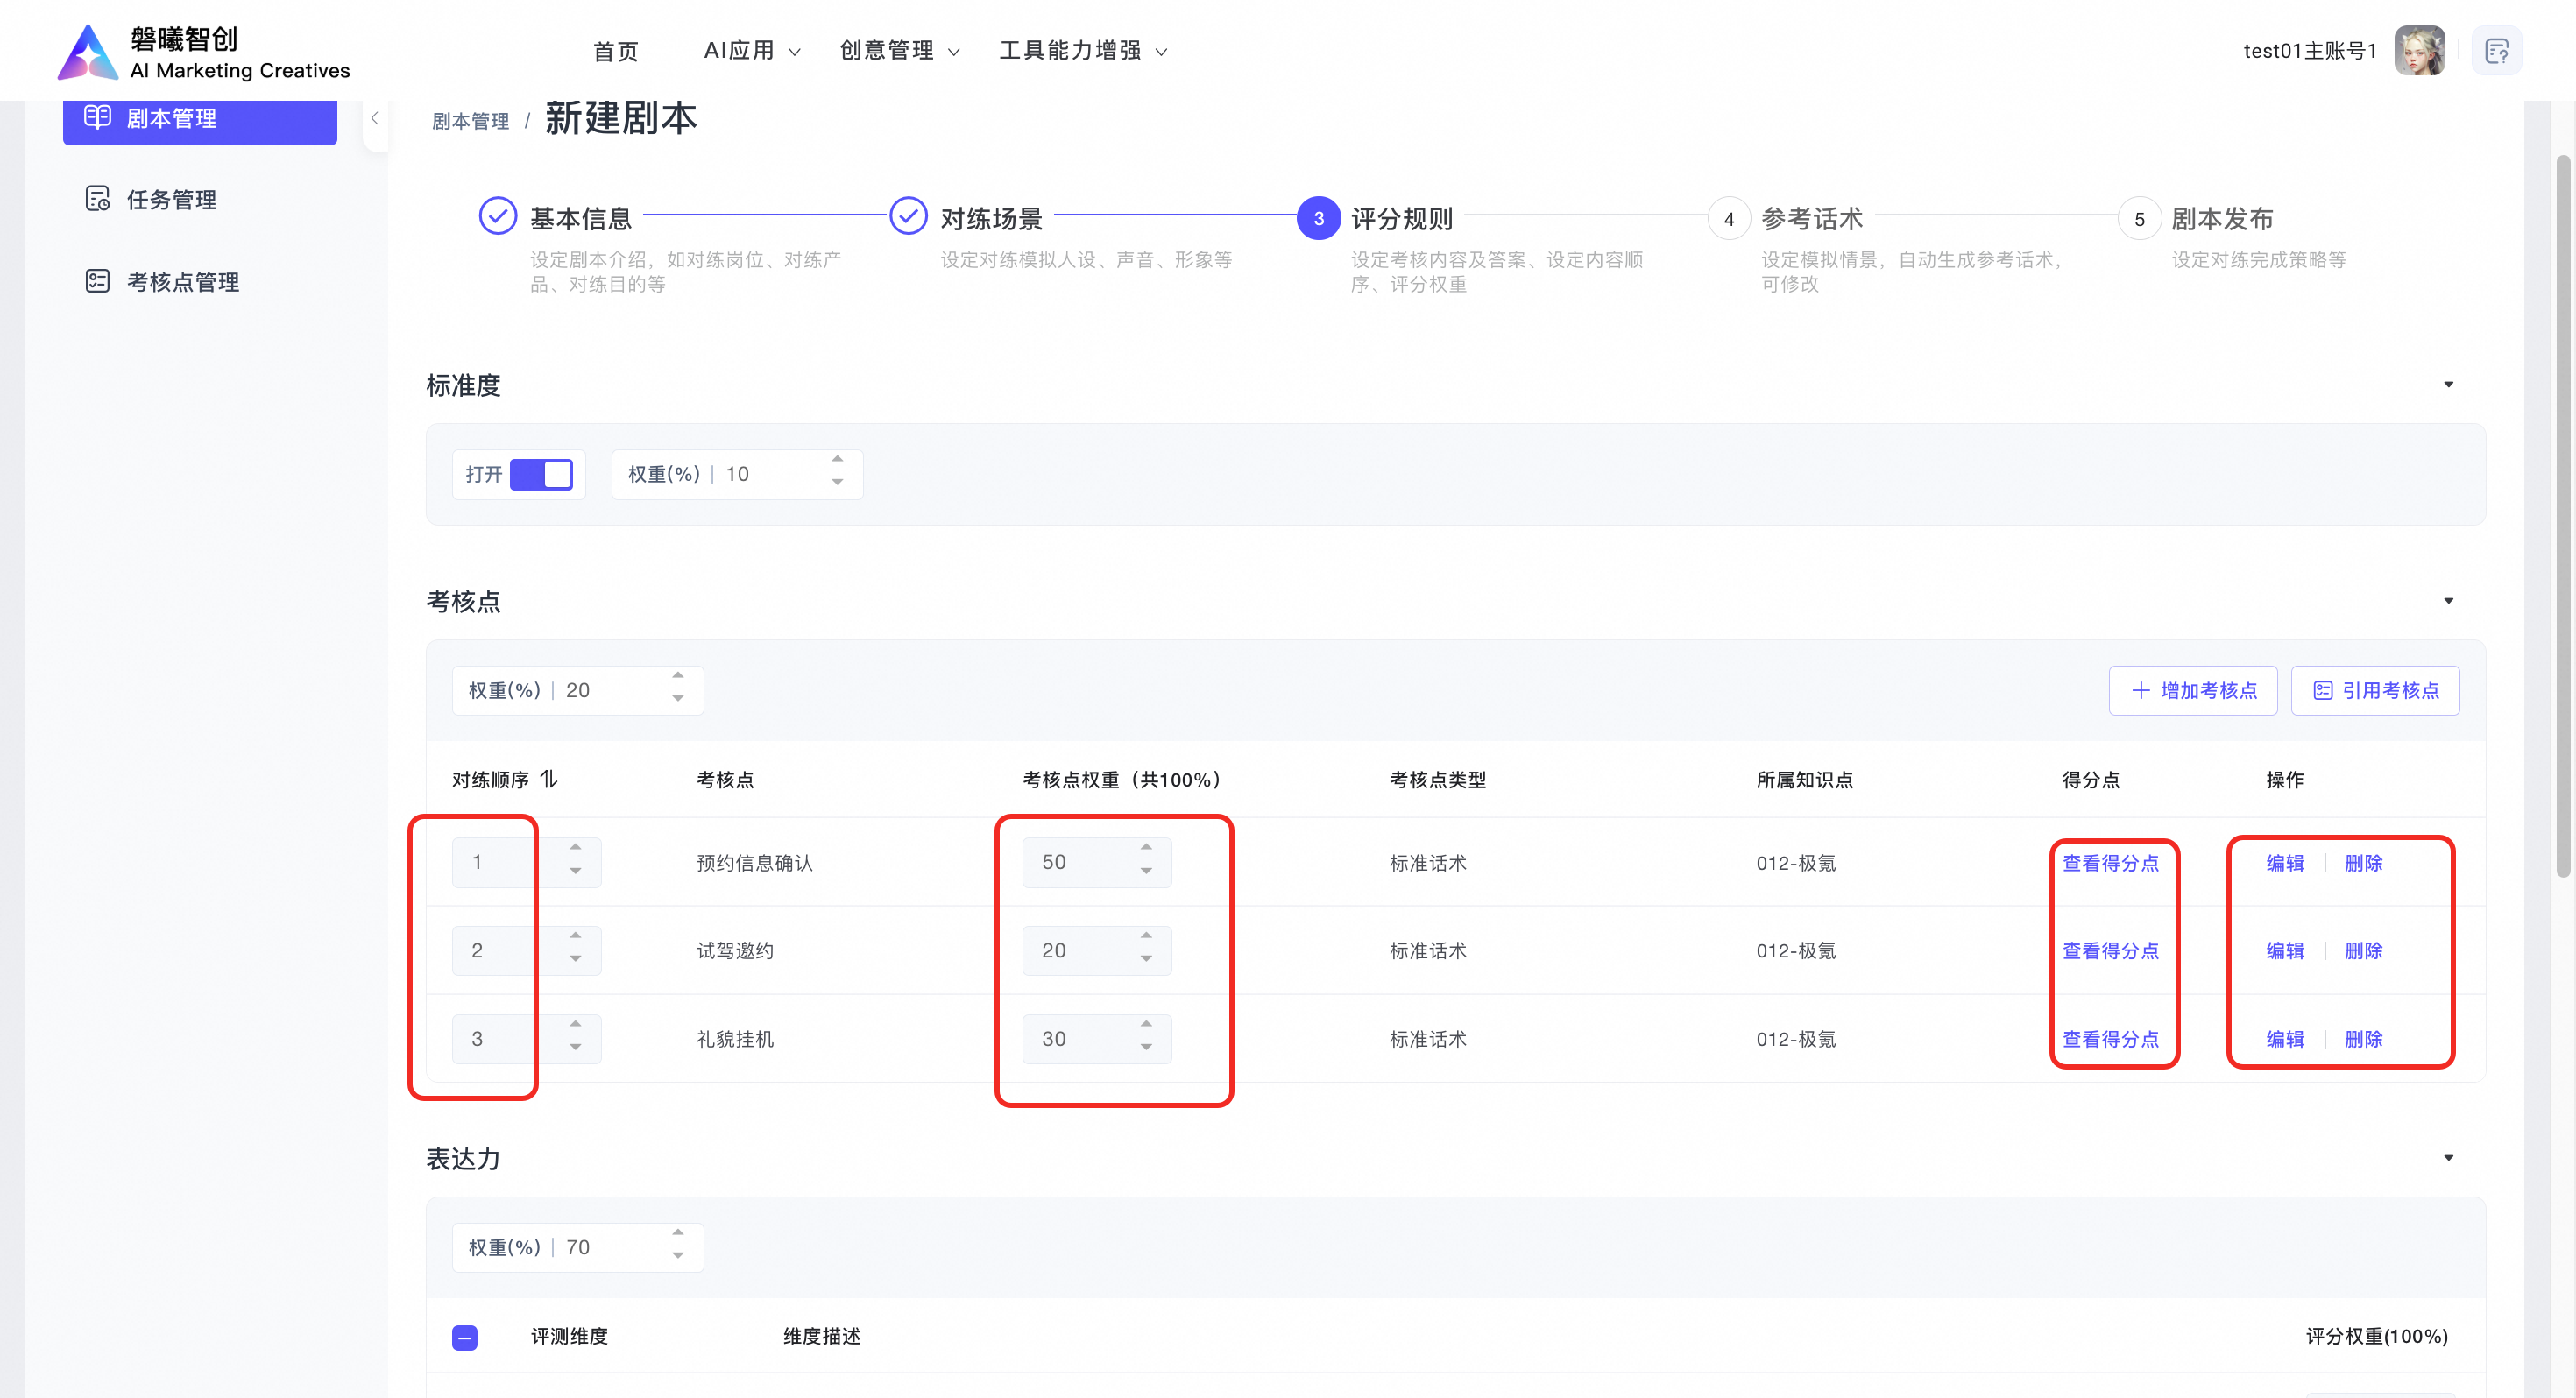The height and width of the screenshot is (1398, 2576).
Task: Increase order of 预约信息确认 row
Action: (575, 849)
